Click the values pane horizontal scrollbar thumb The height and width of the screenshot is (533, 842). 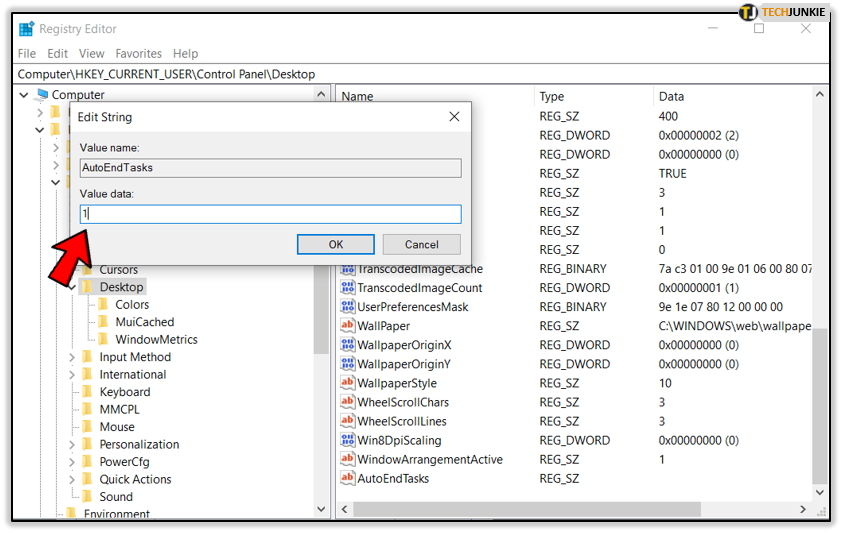click(x=527, y=509)
